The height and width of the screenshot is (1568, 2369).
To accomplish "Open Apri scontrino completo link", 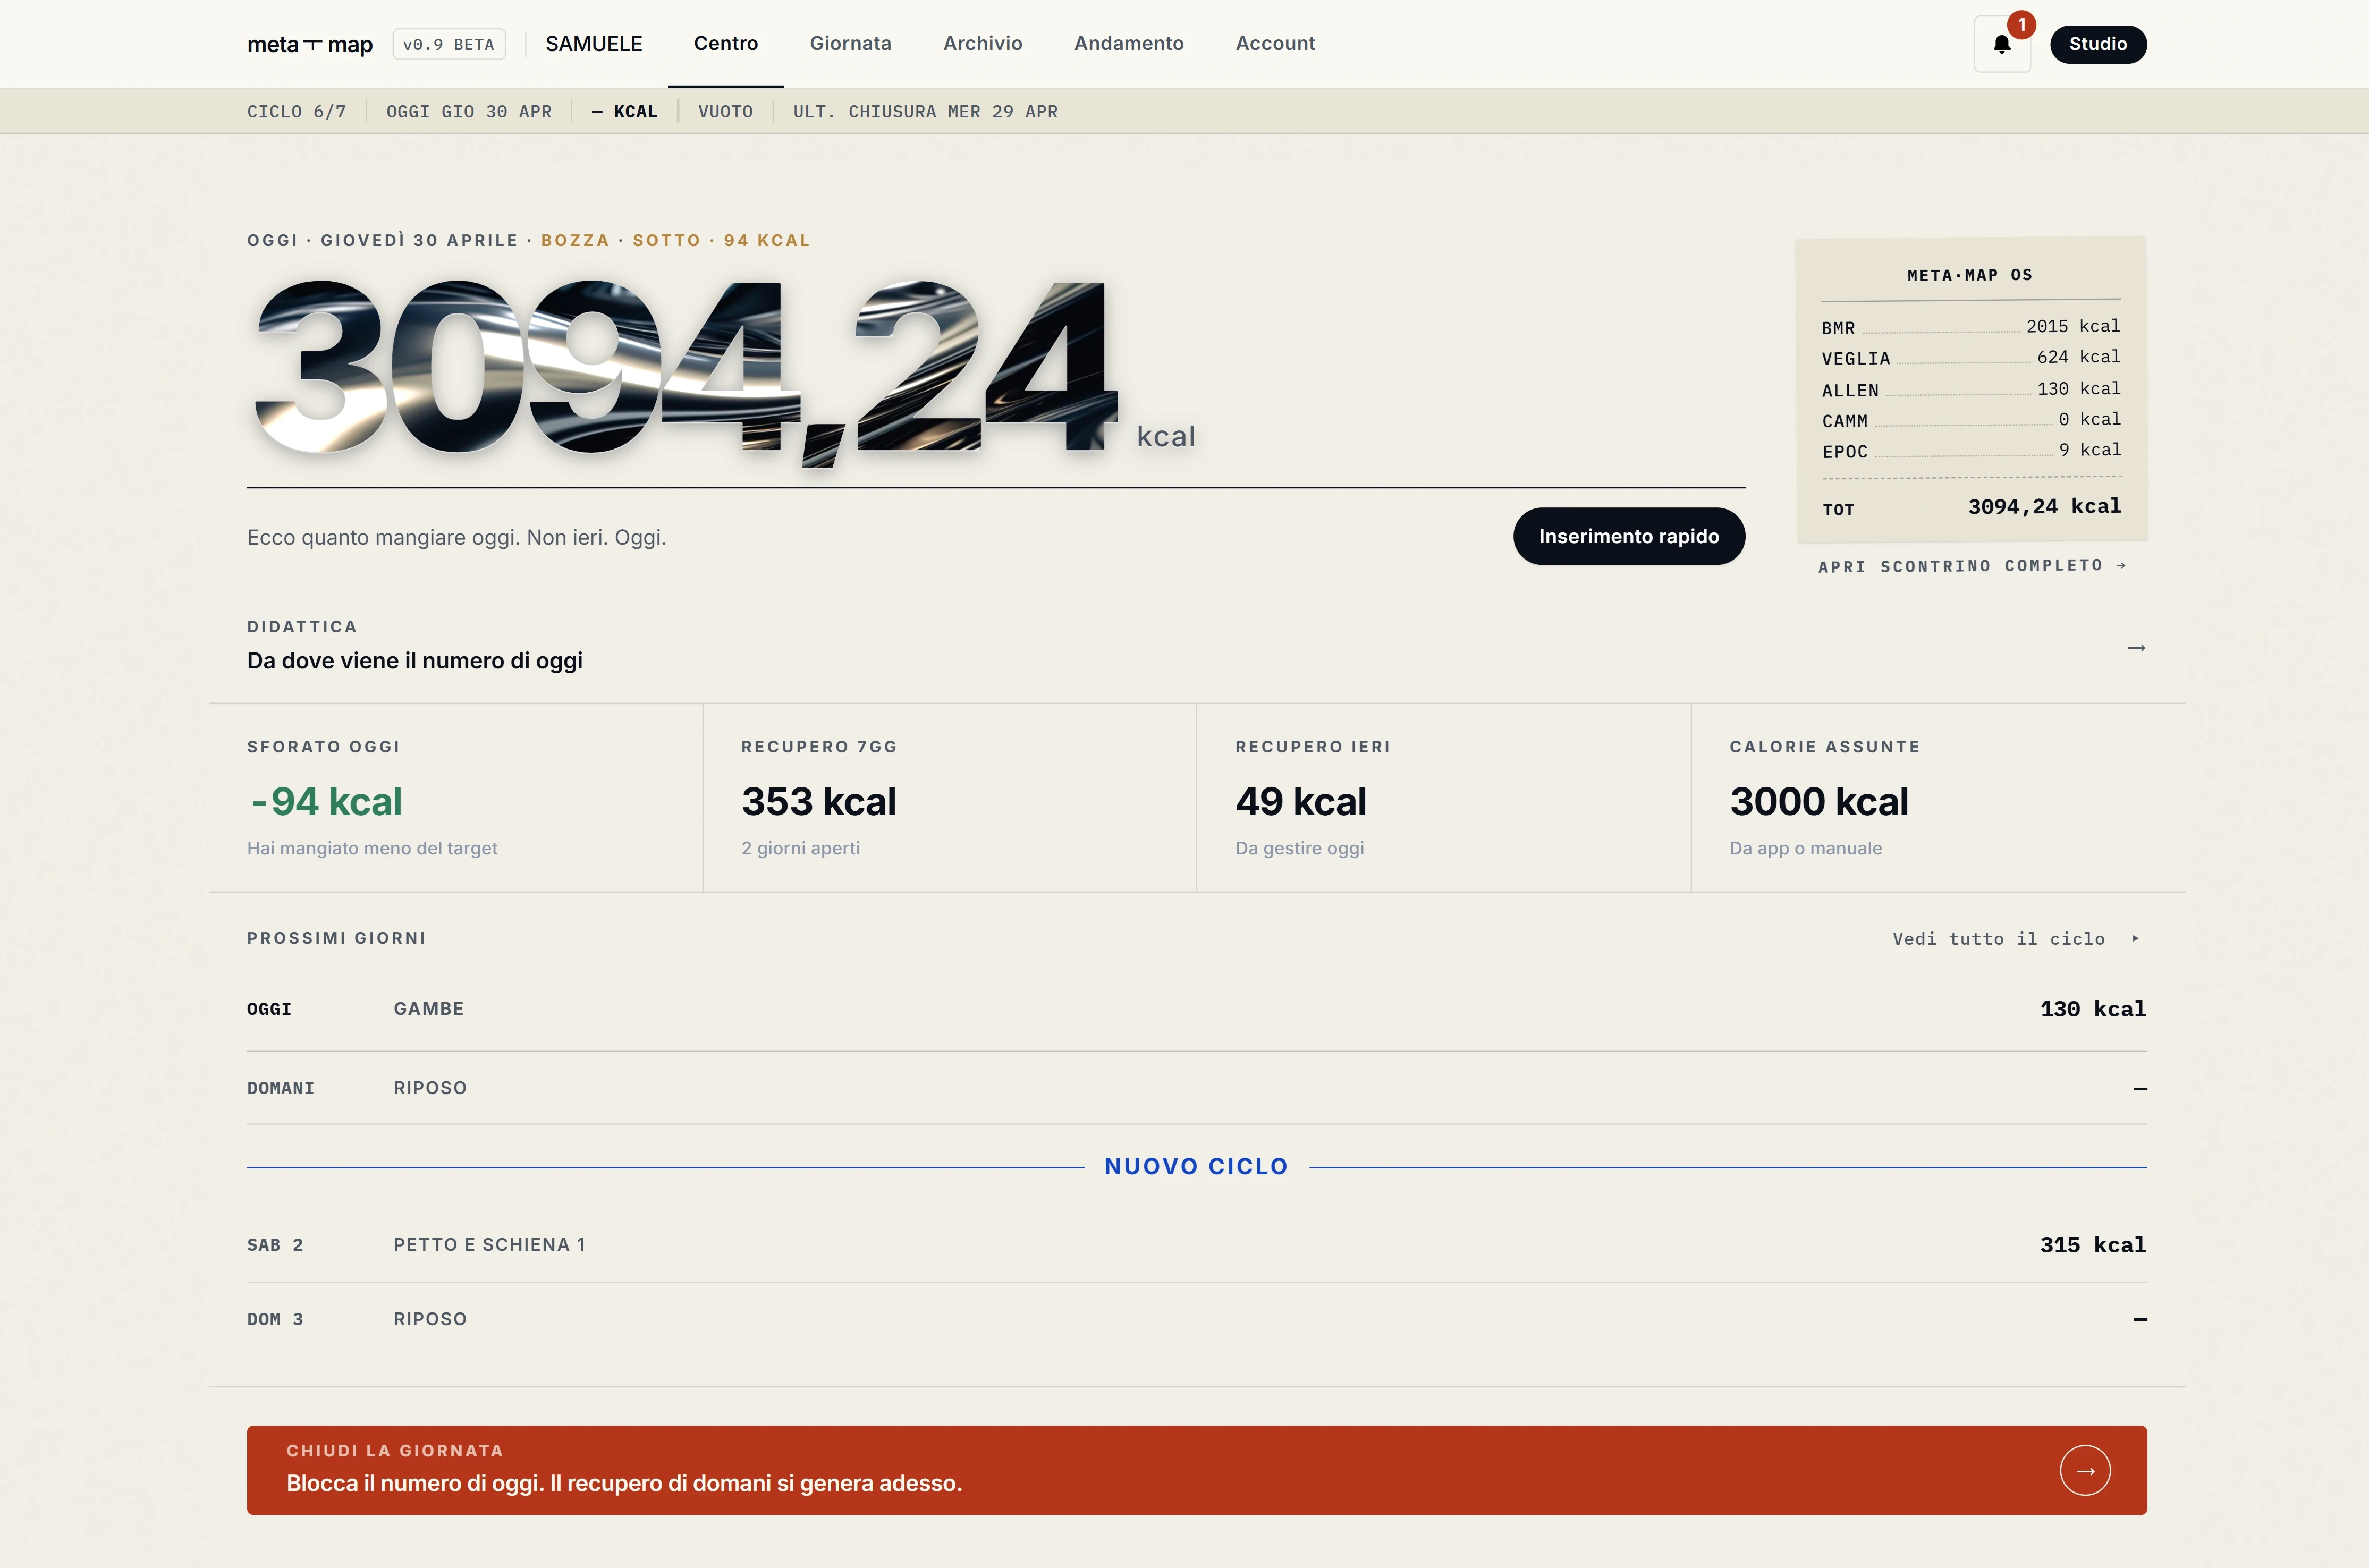I will (1972, 566).
